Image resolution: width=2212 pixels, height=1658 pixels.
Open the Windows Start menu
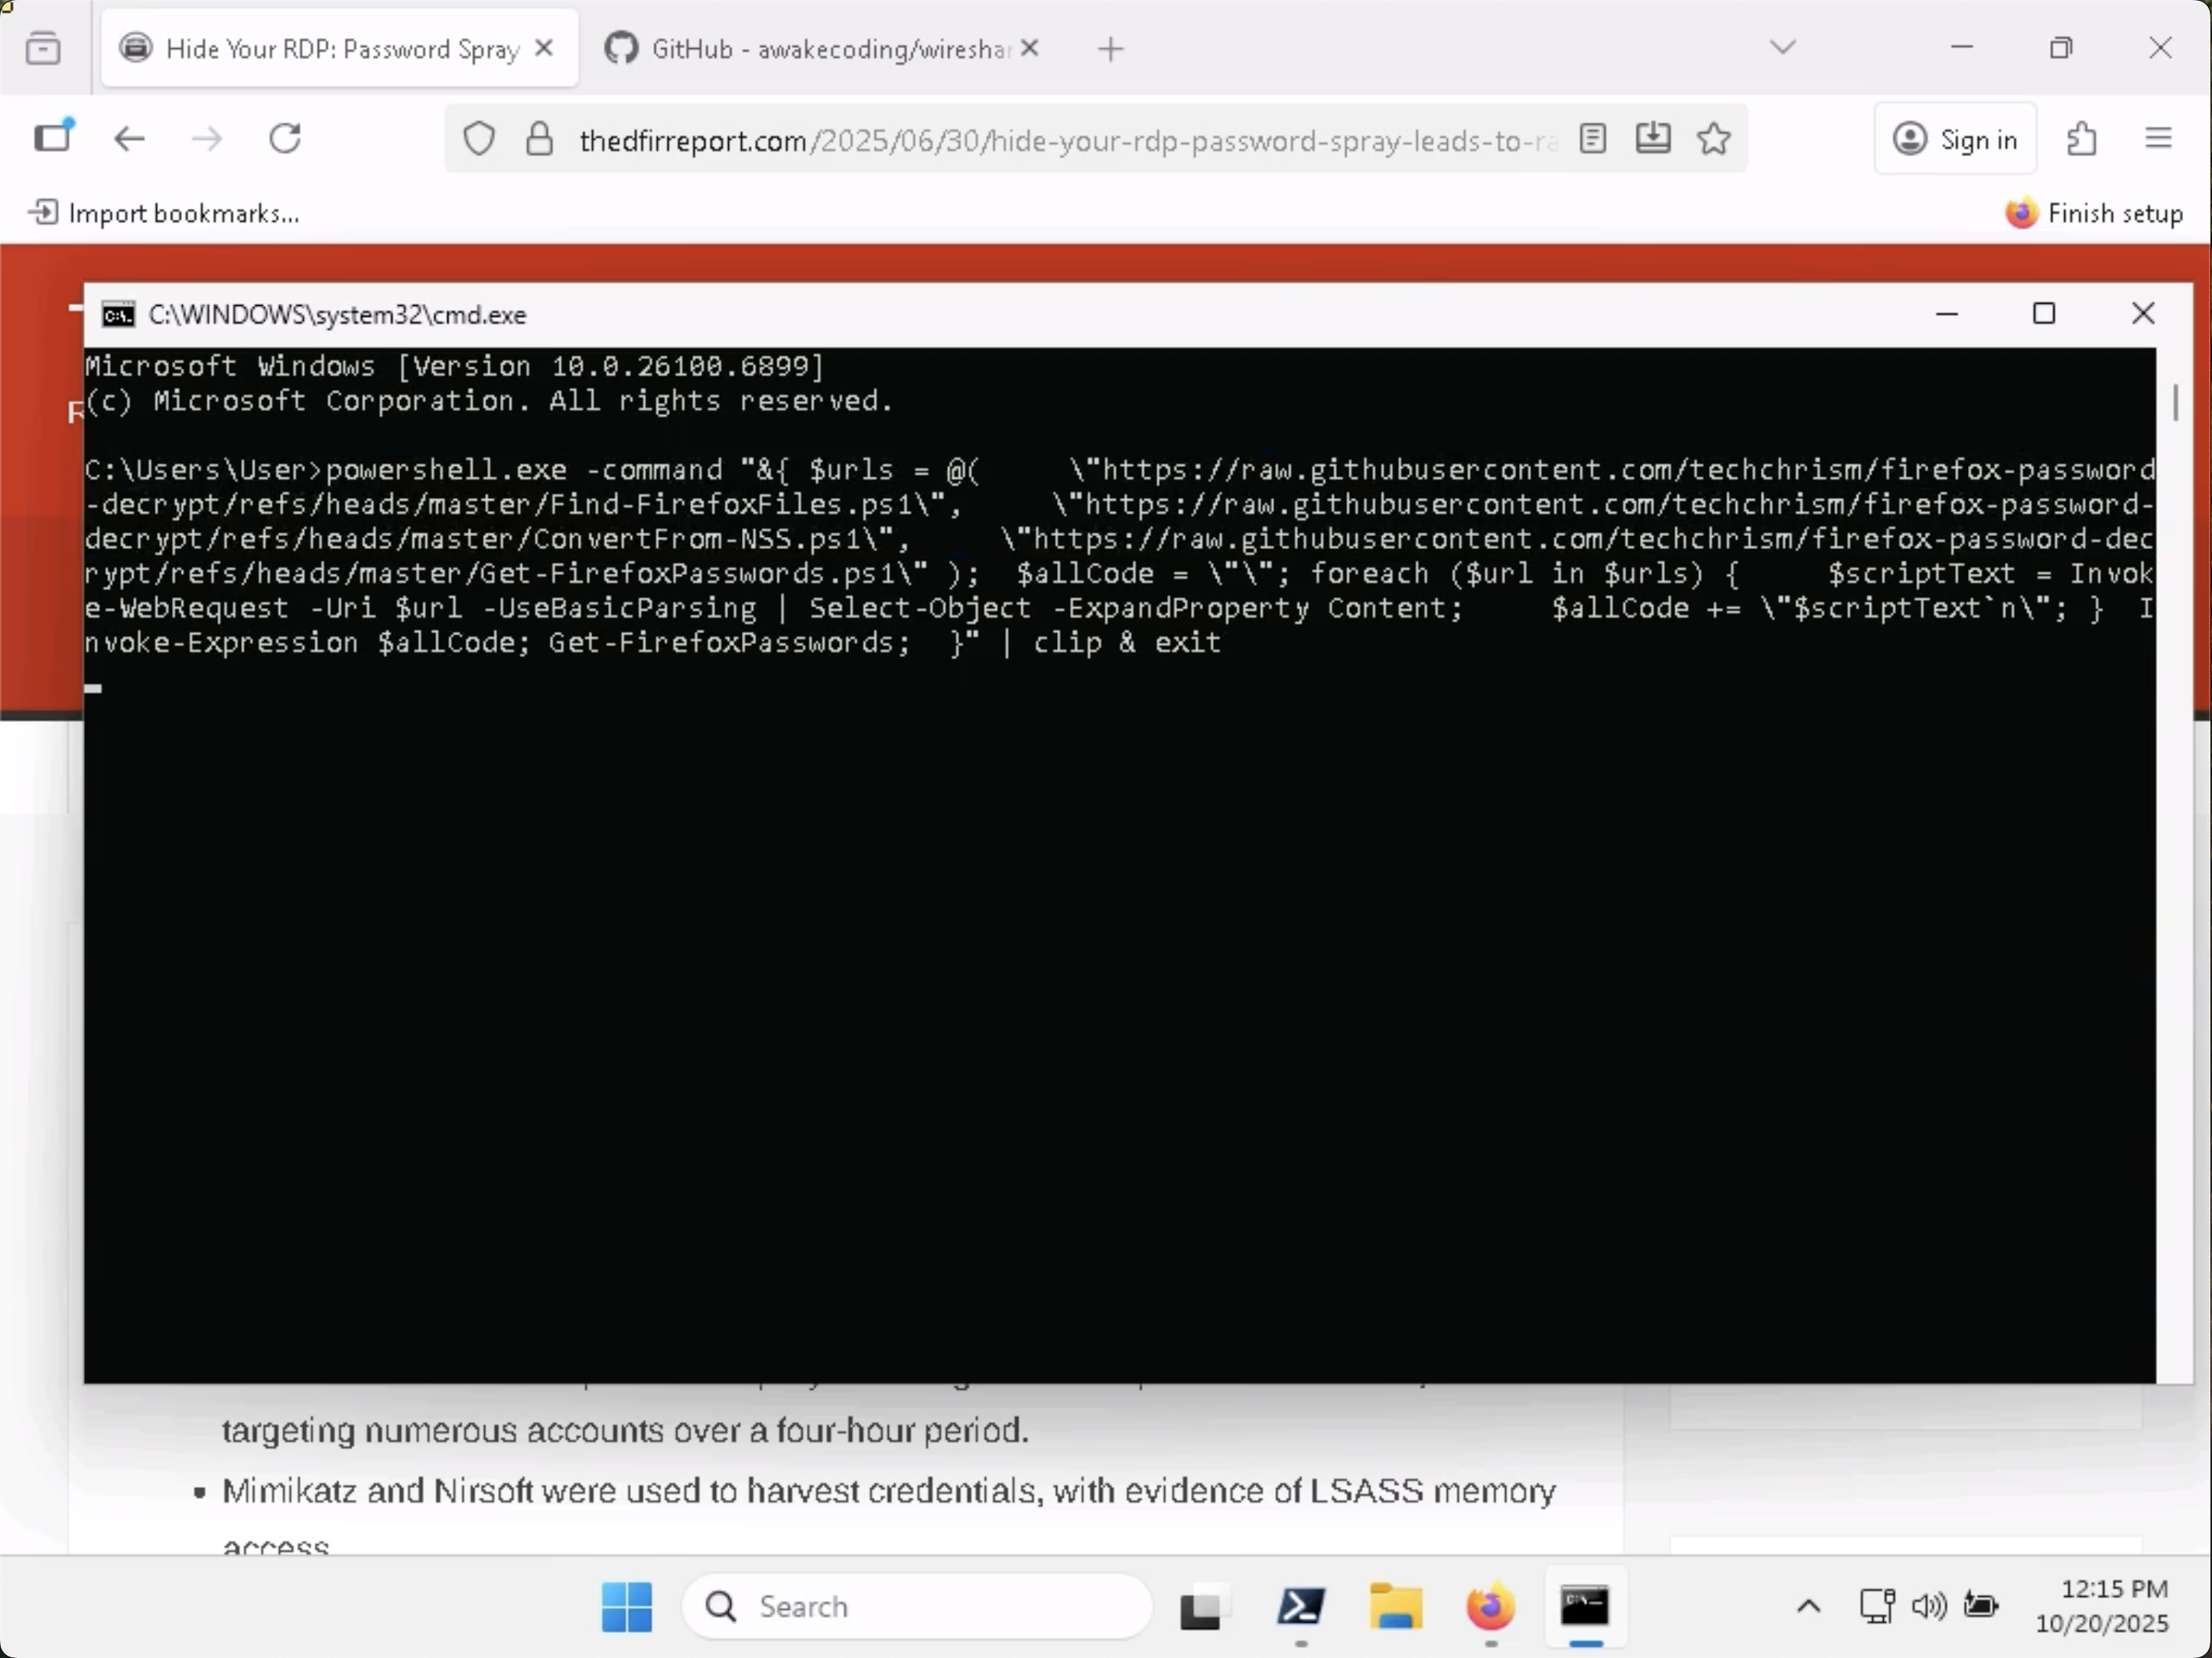pyautogui.click(x=626, y=1608)
